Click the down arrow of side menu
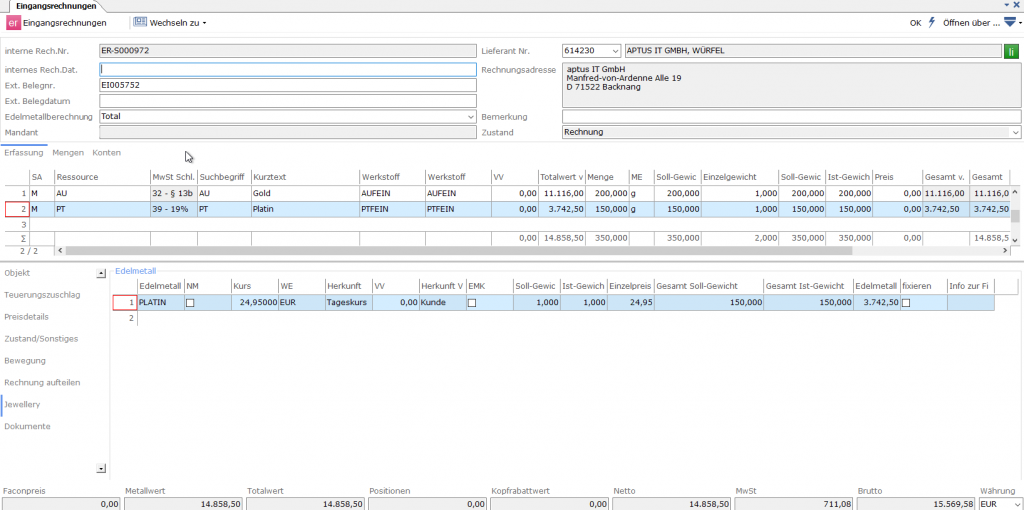 (x=101, y=468)
